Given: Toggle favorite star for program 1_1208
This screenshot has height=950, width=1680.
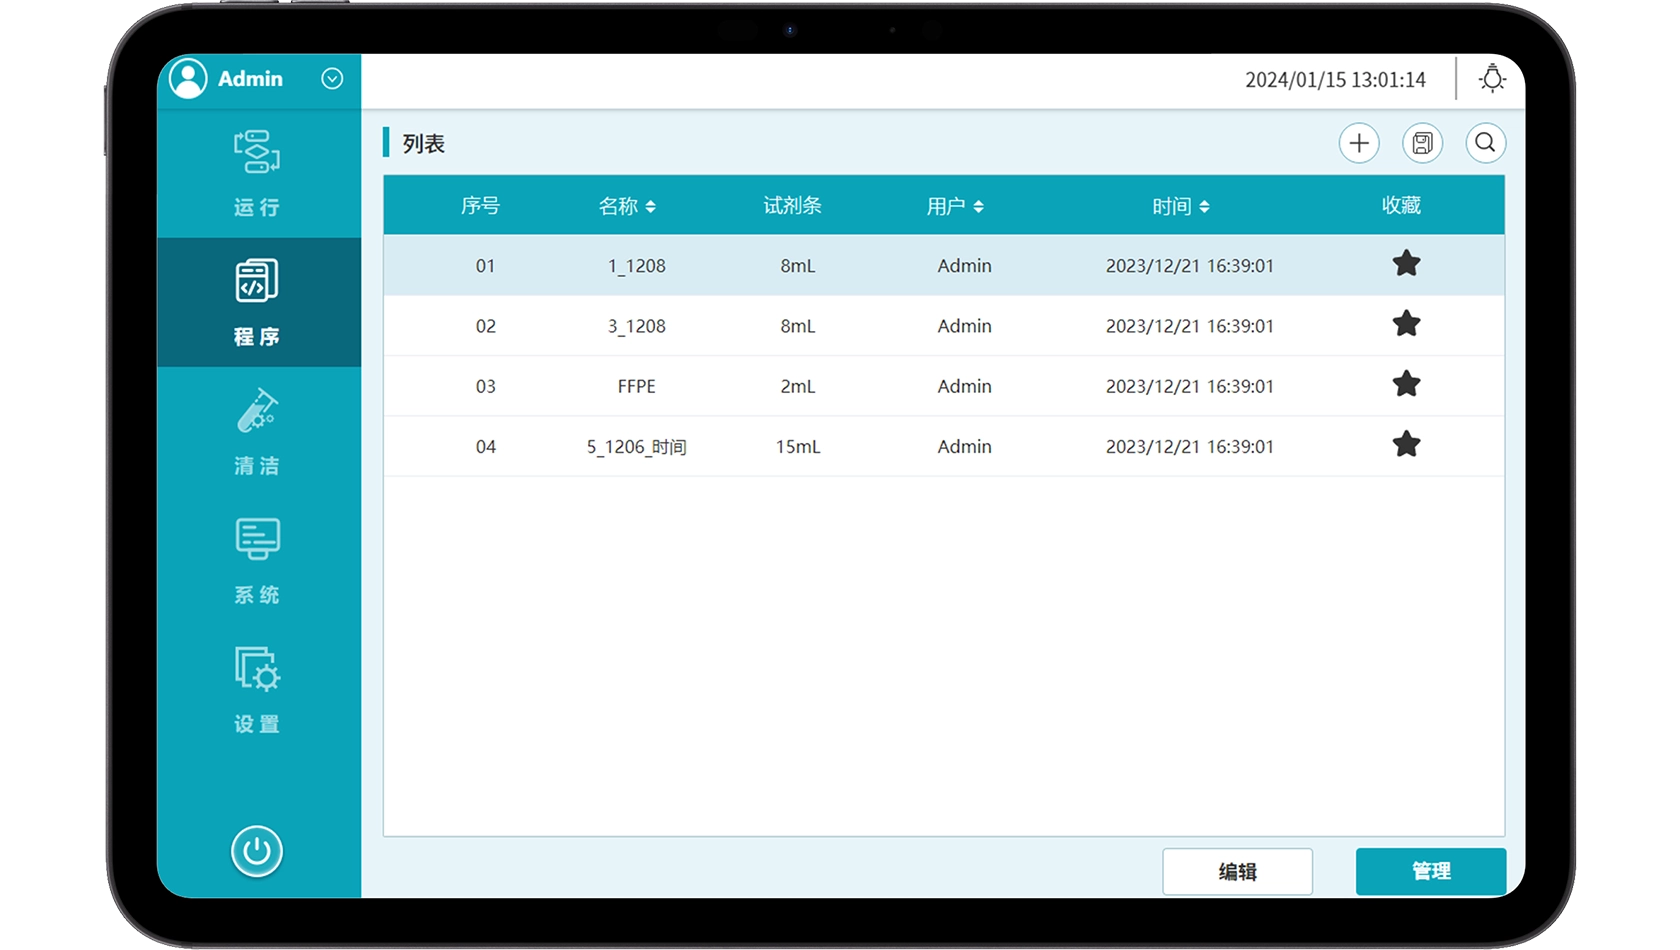Looking at the screenshot, I should click(x=1406, y=264).
